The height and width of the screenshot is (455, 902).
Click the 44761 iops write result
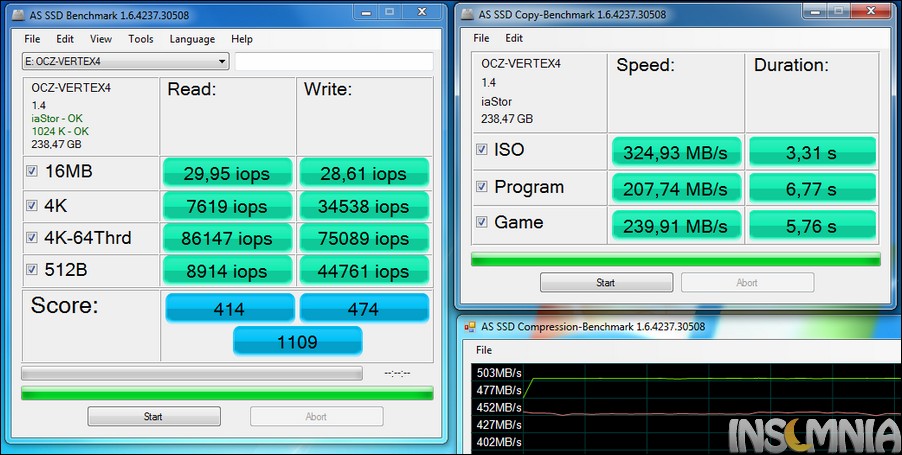click(x=364, y=270)
